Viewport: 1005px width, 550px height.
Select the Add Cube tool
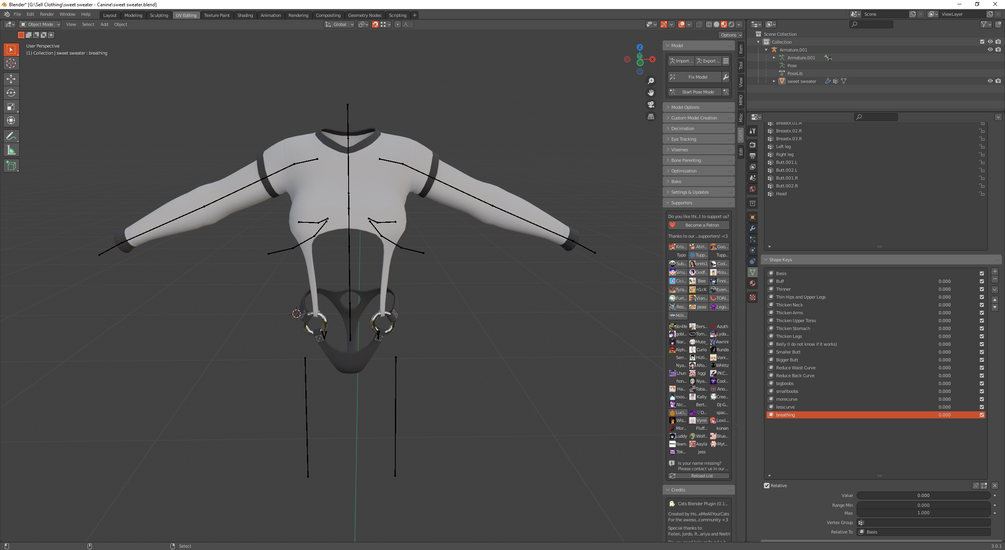point(11,165)
